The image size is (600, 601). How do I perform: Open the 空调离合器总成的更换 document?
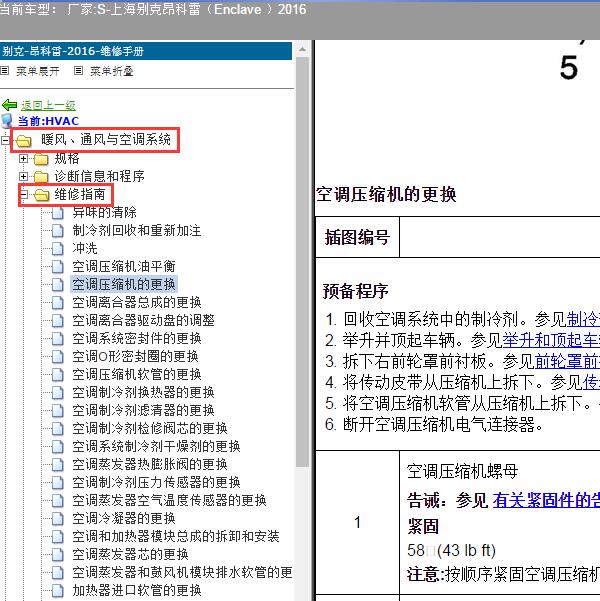pyautogui.click(x=137, y=302)
